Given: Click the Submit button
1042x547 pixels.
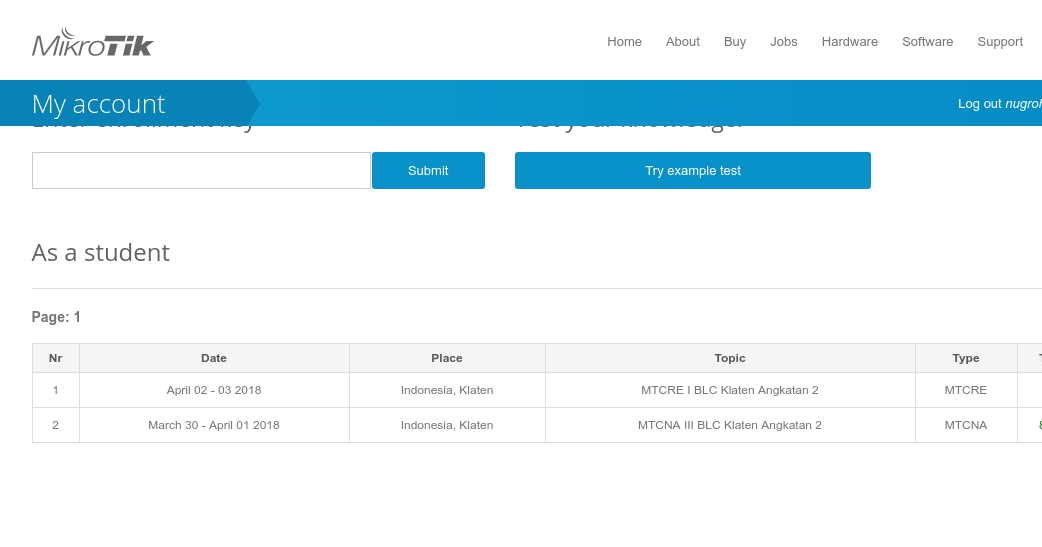Looking at the screenshot, I should pyautogui.click(x=428, y=170).
